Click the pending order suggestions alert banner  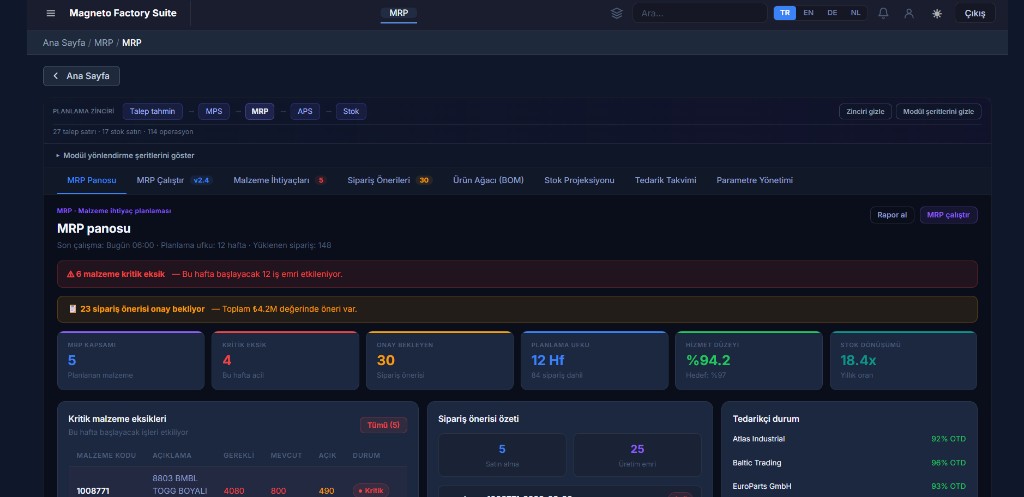coord(517,309)
